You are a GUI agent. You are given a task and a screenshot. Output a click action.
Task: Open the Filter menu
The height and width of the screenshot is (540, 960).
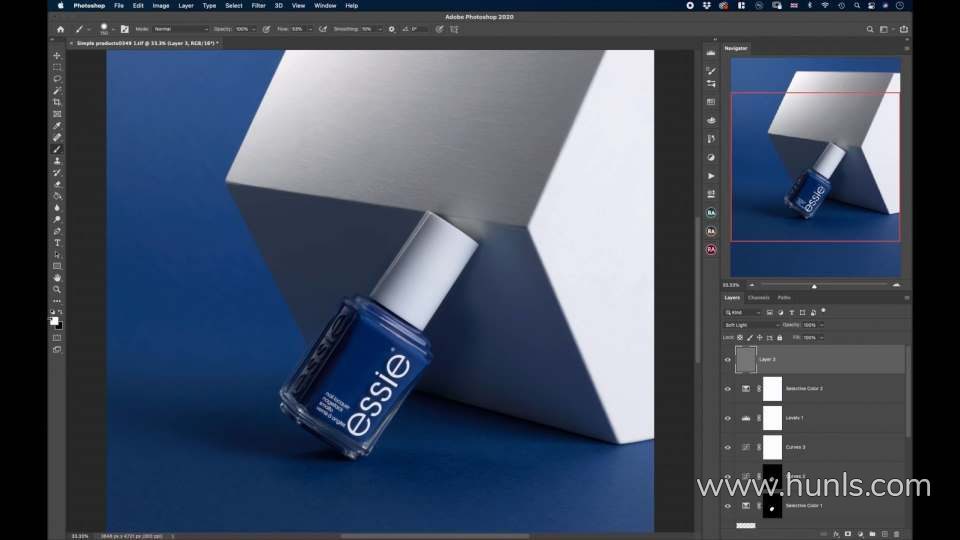pyautogui.click(x=258, y=6)
